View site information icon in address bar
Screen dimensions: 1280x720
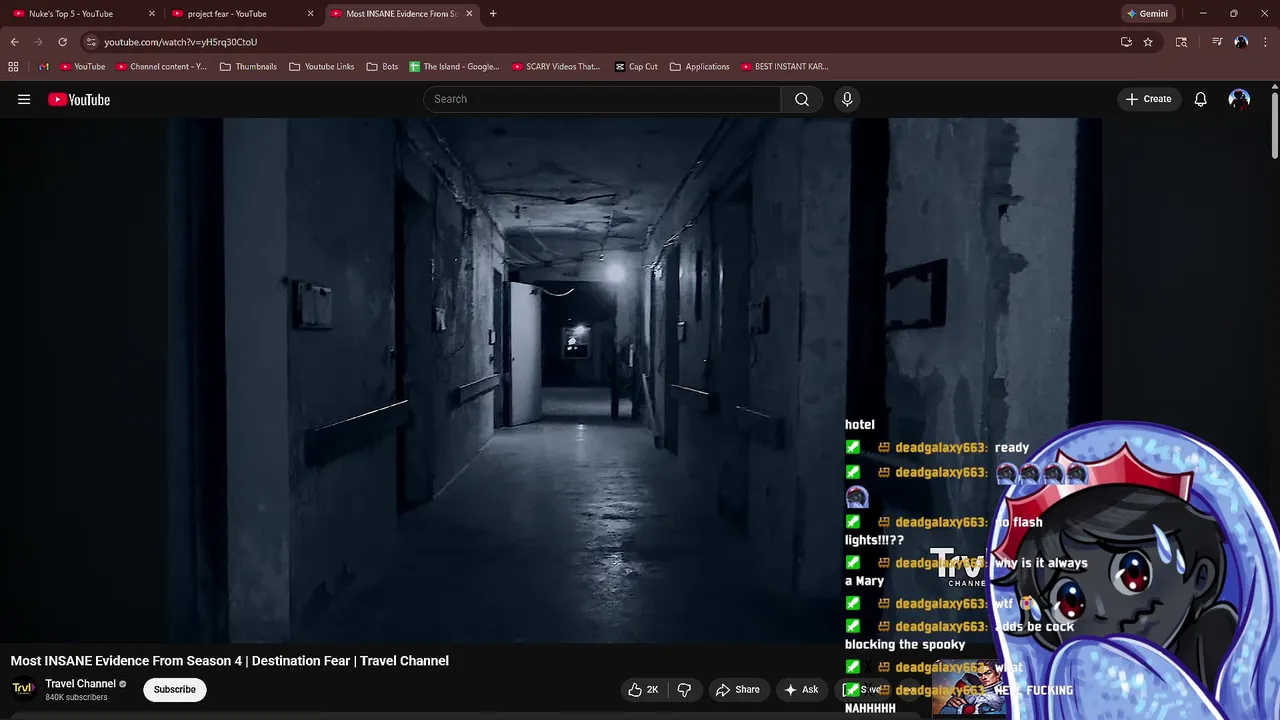pos(91,42)
